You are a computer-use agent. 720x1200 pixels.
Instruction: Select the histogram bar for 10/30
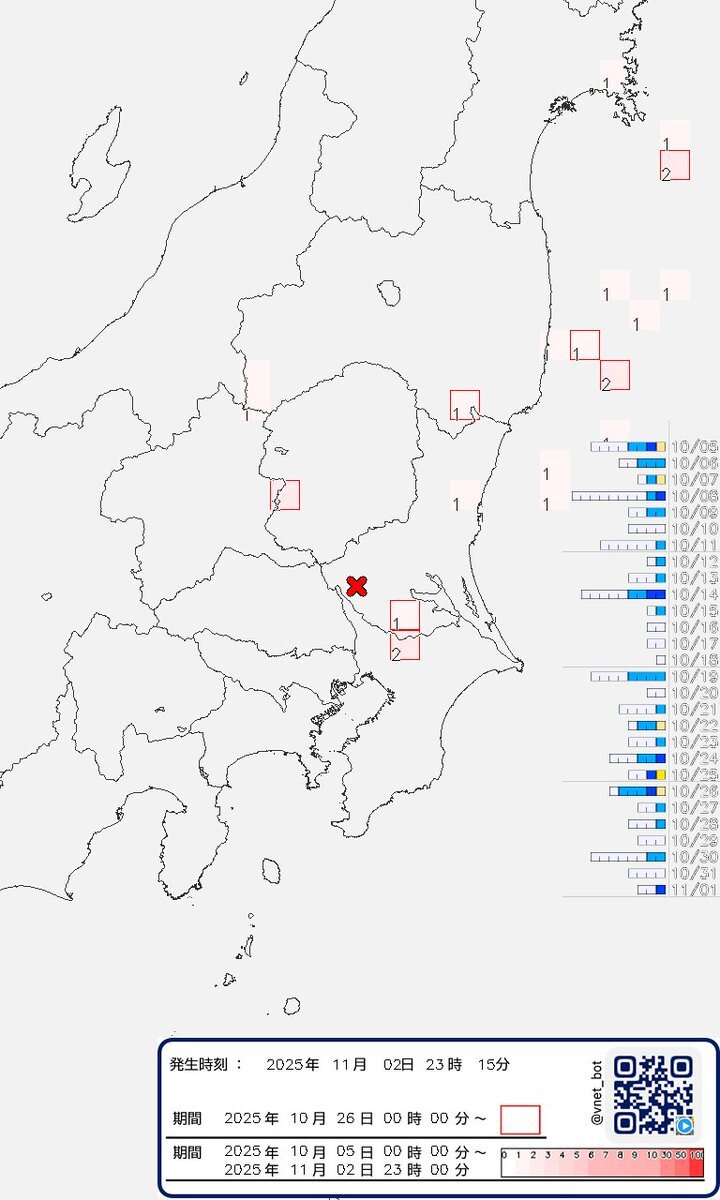pyautogui.click(x=628, y=856)
